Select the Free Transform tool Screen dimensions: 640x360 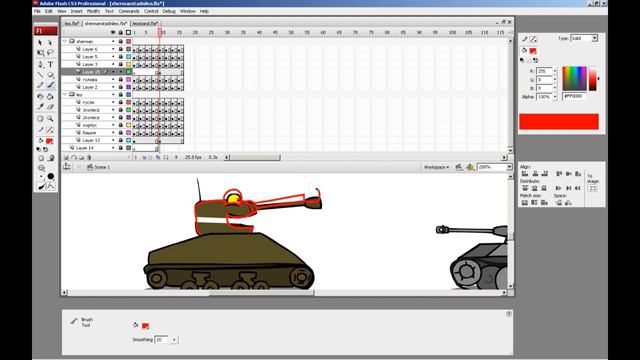coord(40,53)
